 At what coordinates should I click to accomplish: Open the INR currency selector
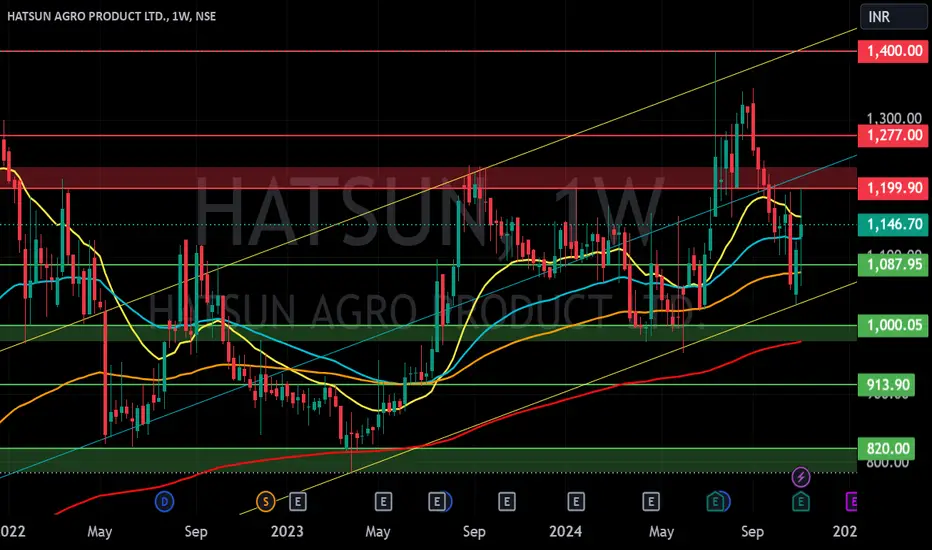(x=892, y=17)
